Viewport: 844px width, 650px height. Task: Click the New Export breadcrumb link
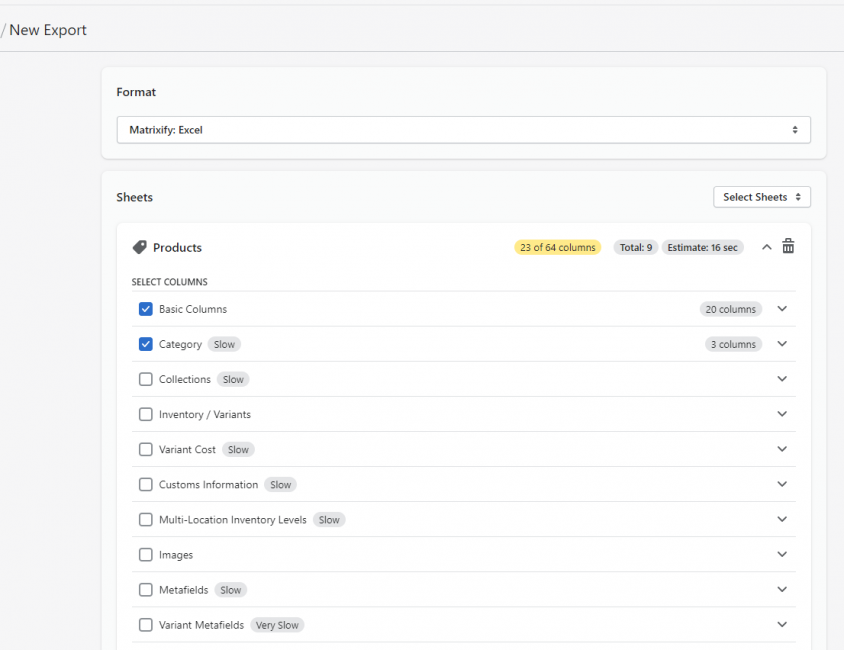point(48,29)
